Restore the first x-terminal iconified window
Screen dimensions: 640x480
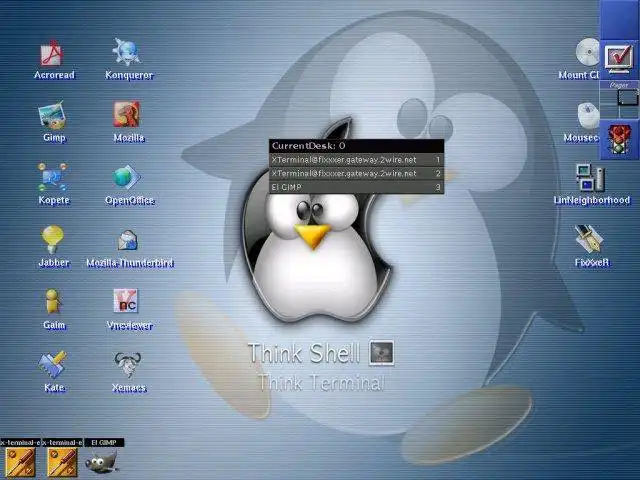click(x=20, y=463)
